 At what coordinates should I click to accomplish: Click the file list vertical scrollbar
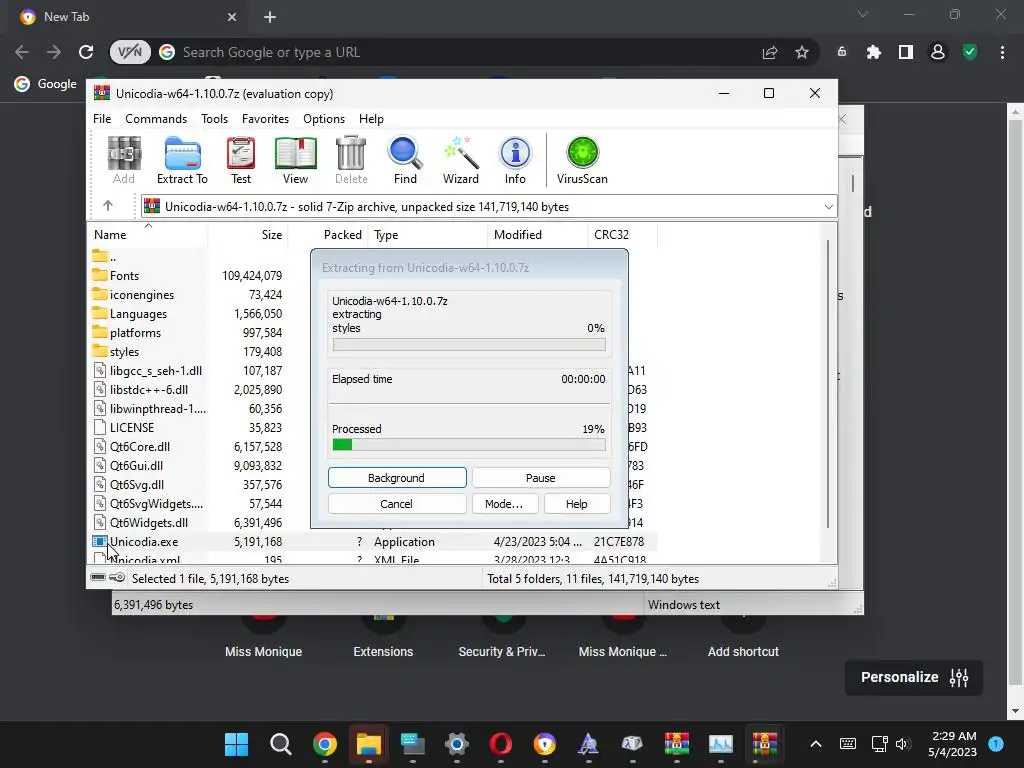tap(828, 384)
